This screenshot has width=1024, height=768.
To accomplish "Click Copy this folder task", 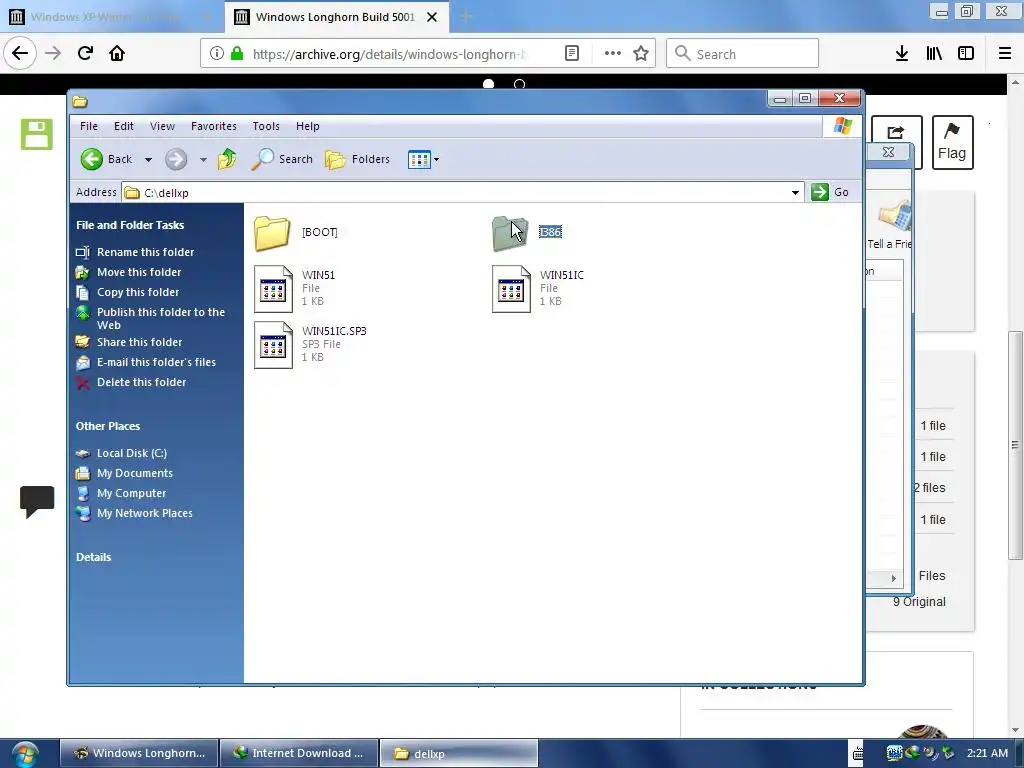I will point(138,293).
